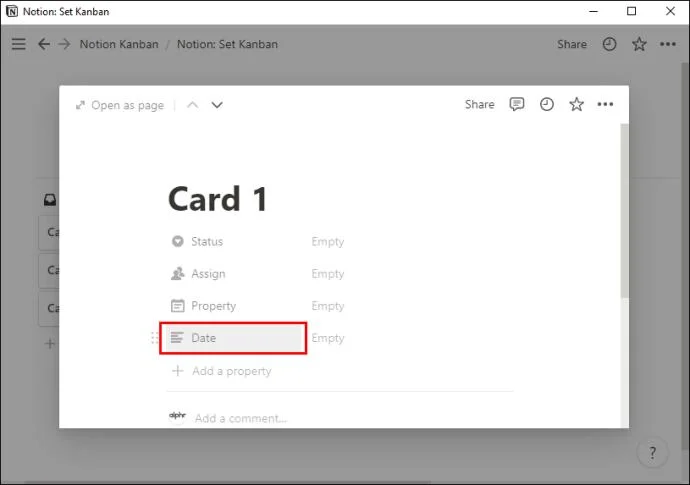Go to previous card with up chevron
This screenshot has width=690, height=485.
click(x=192, y=105)
